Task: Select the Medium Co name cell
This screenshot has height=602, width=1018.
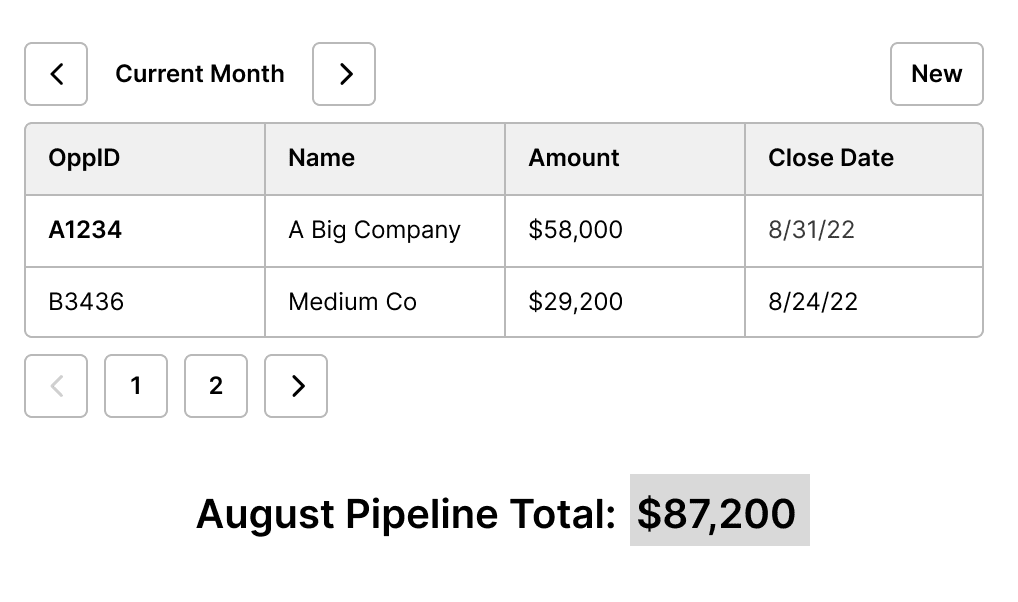Action: coord(352,302)
